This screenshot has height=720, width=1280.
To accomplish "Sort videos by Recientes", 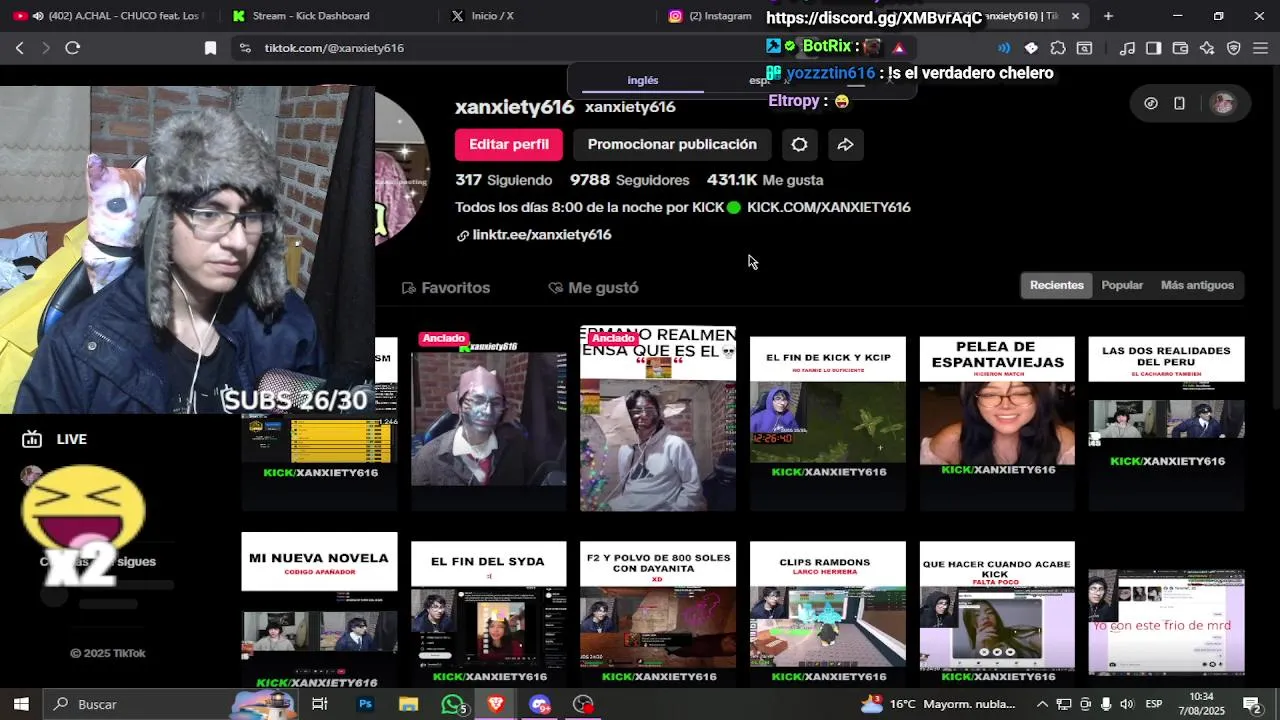I will pos(1056,285).
